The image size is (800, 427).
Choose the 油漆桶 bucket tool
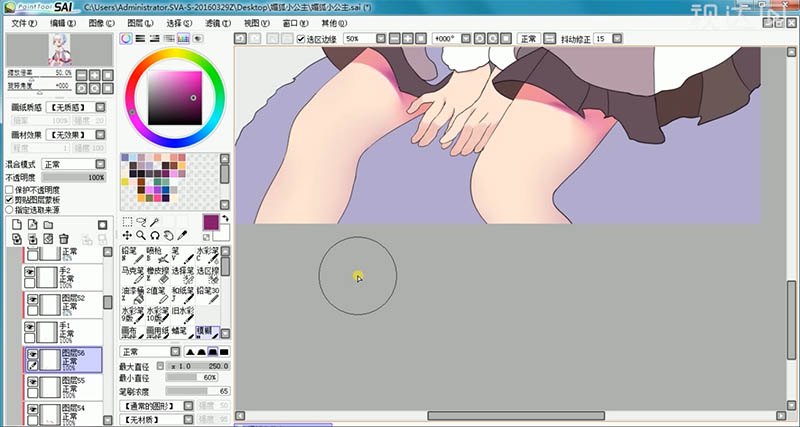click(132, 295)
